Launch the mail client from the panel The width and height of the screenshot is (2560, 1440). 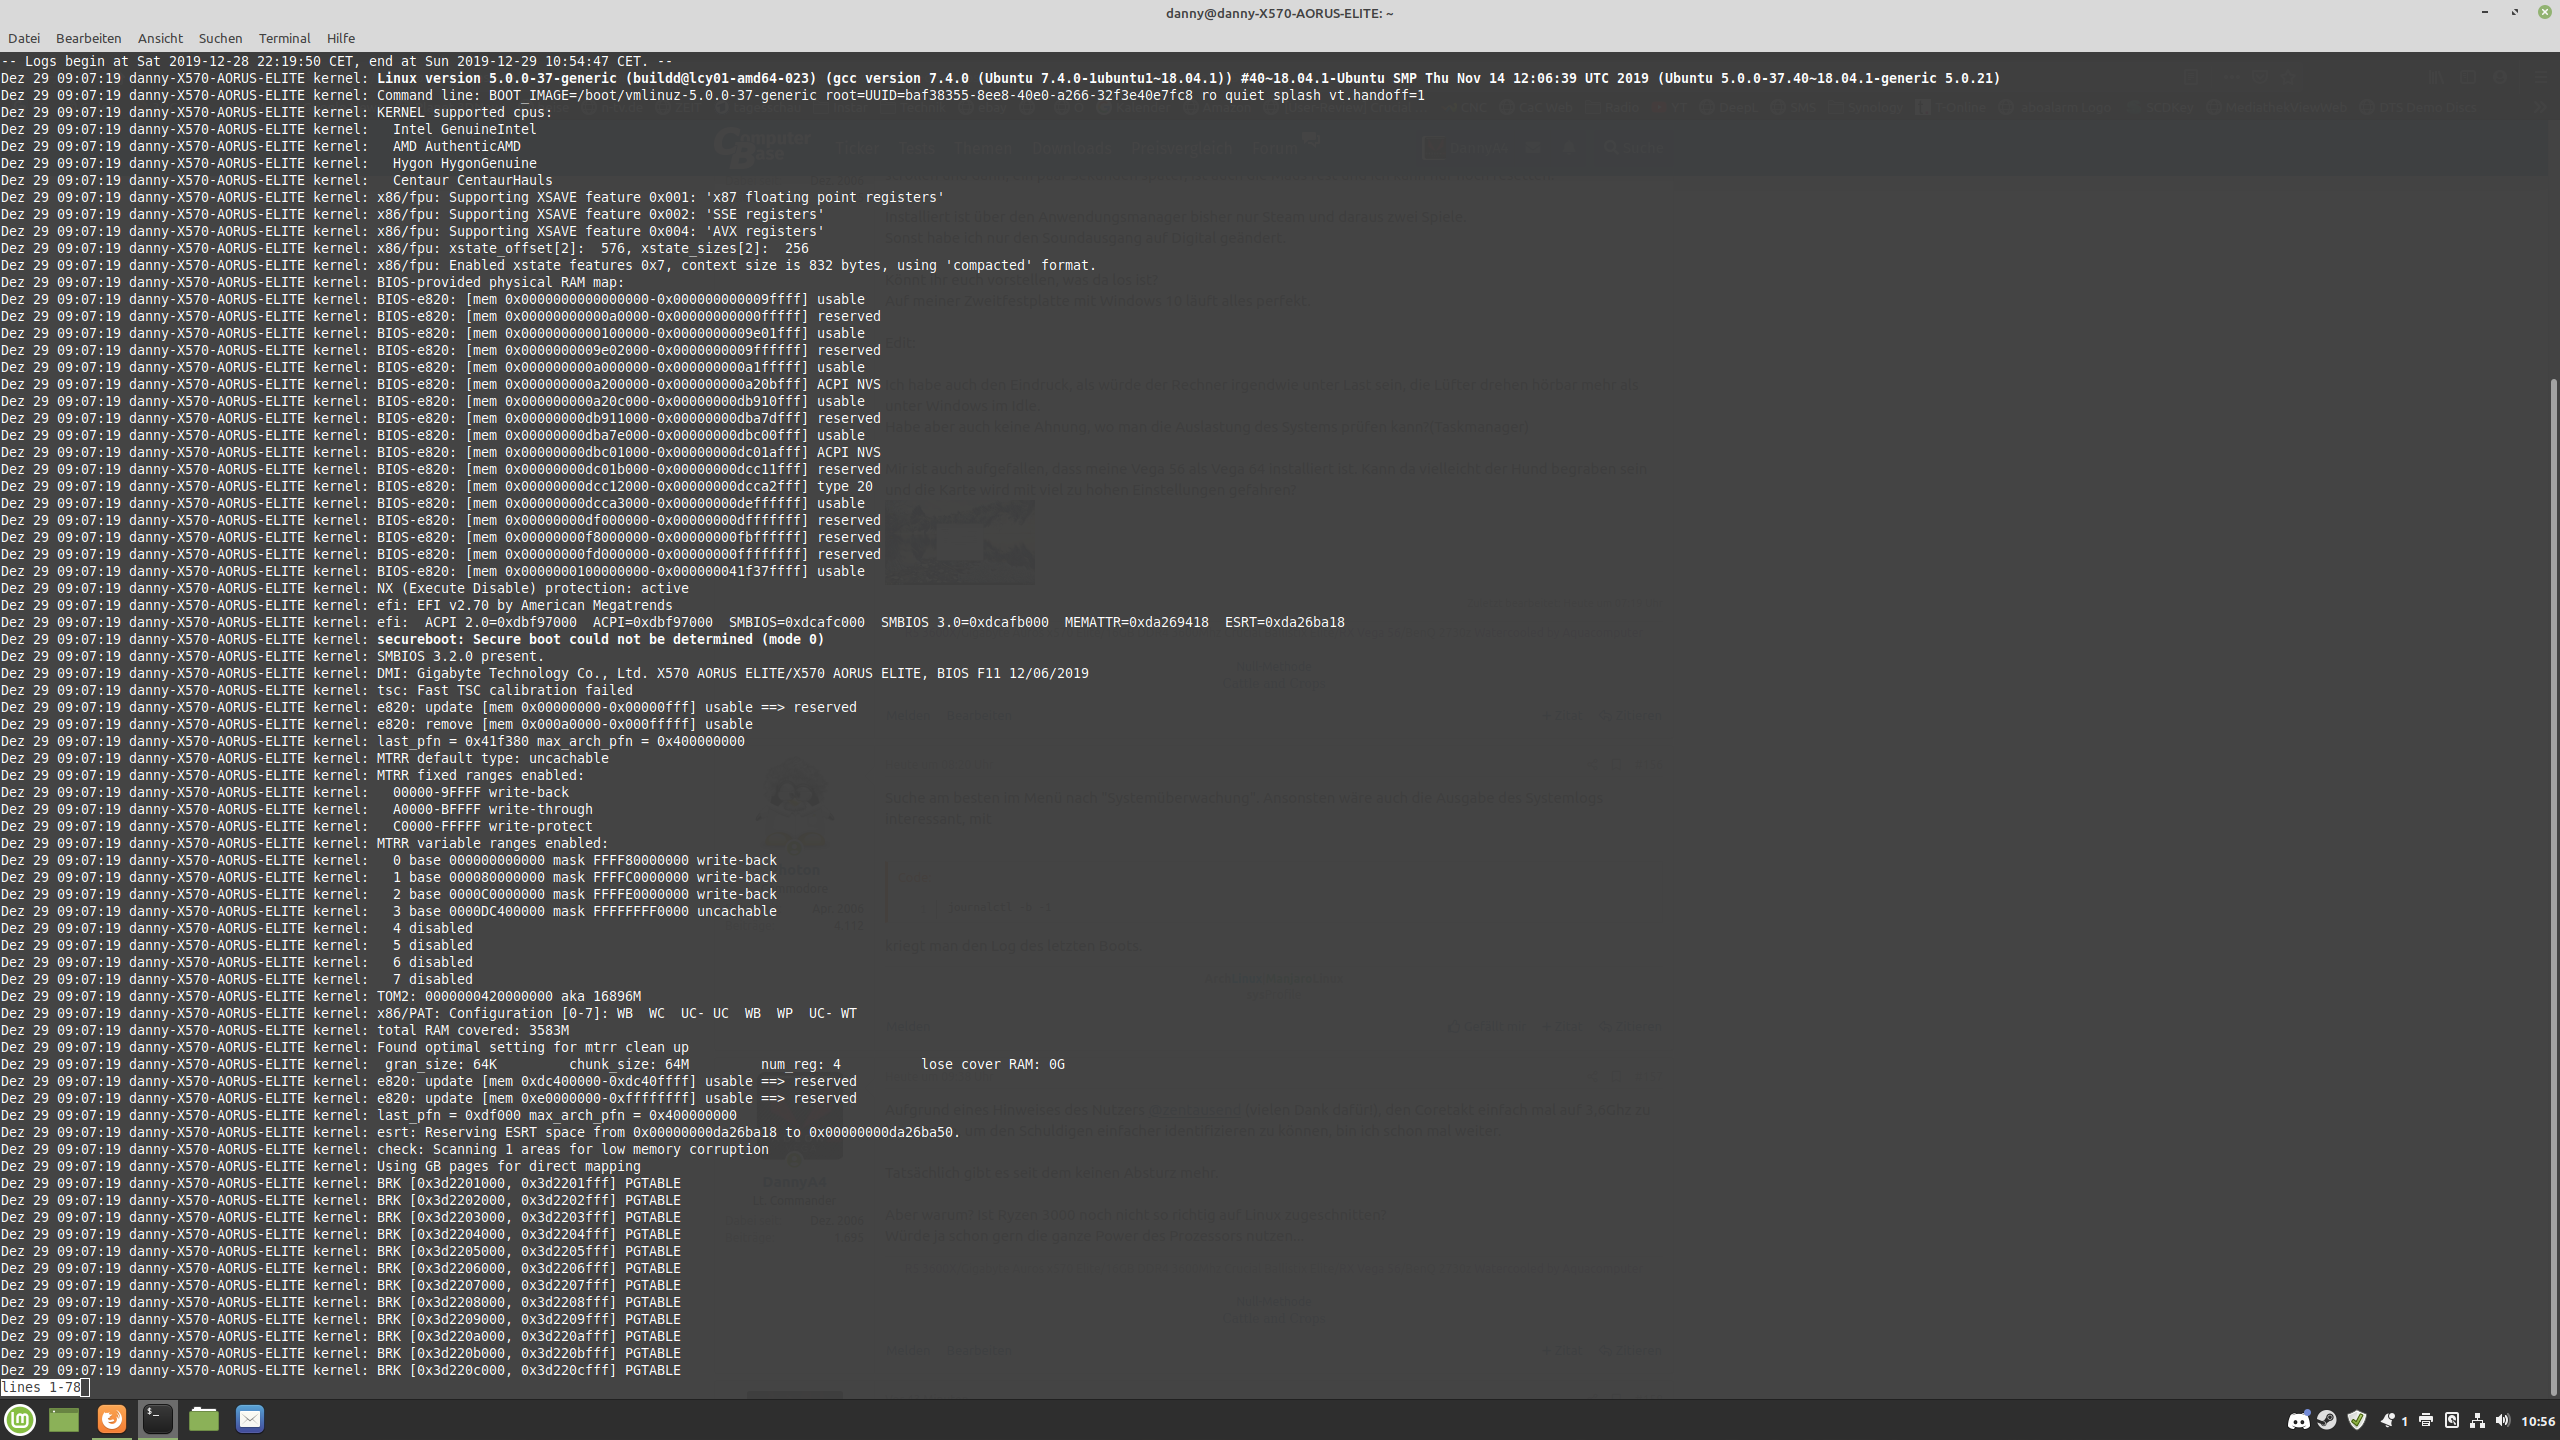click(250, 1419)
